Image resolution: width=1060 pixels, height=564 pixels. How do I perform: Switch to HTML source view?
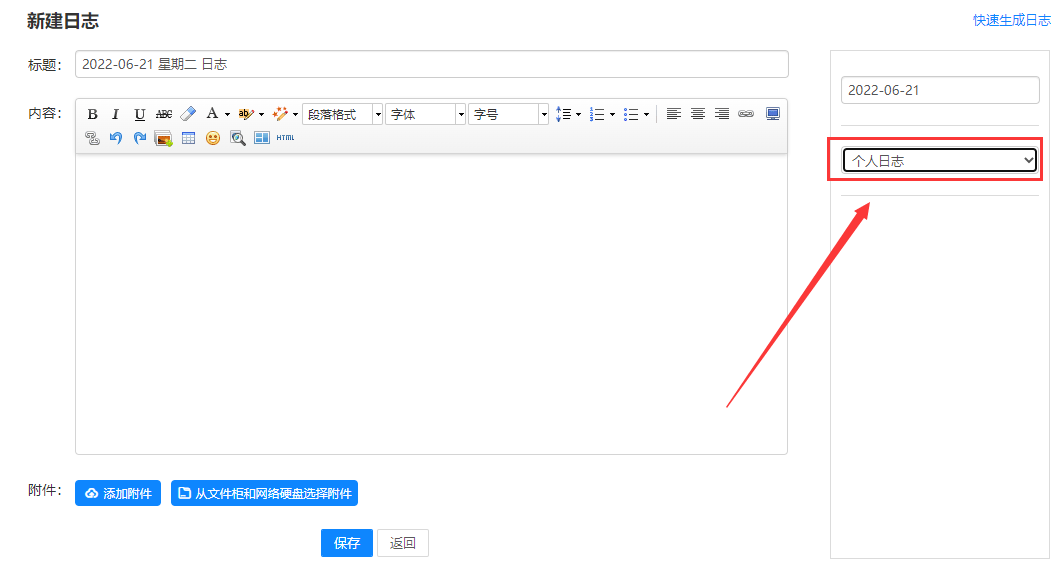285,138
